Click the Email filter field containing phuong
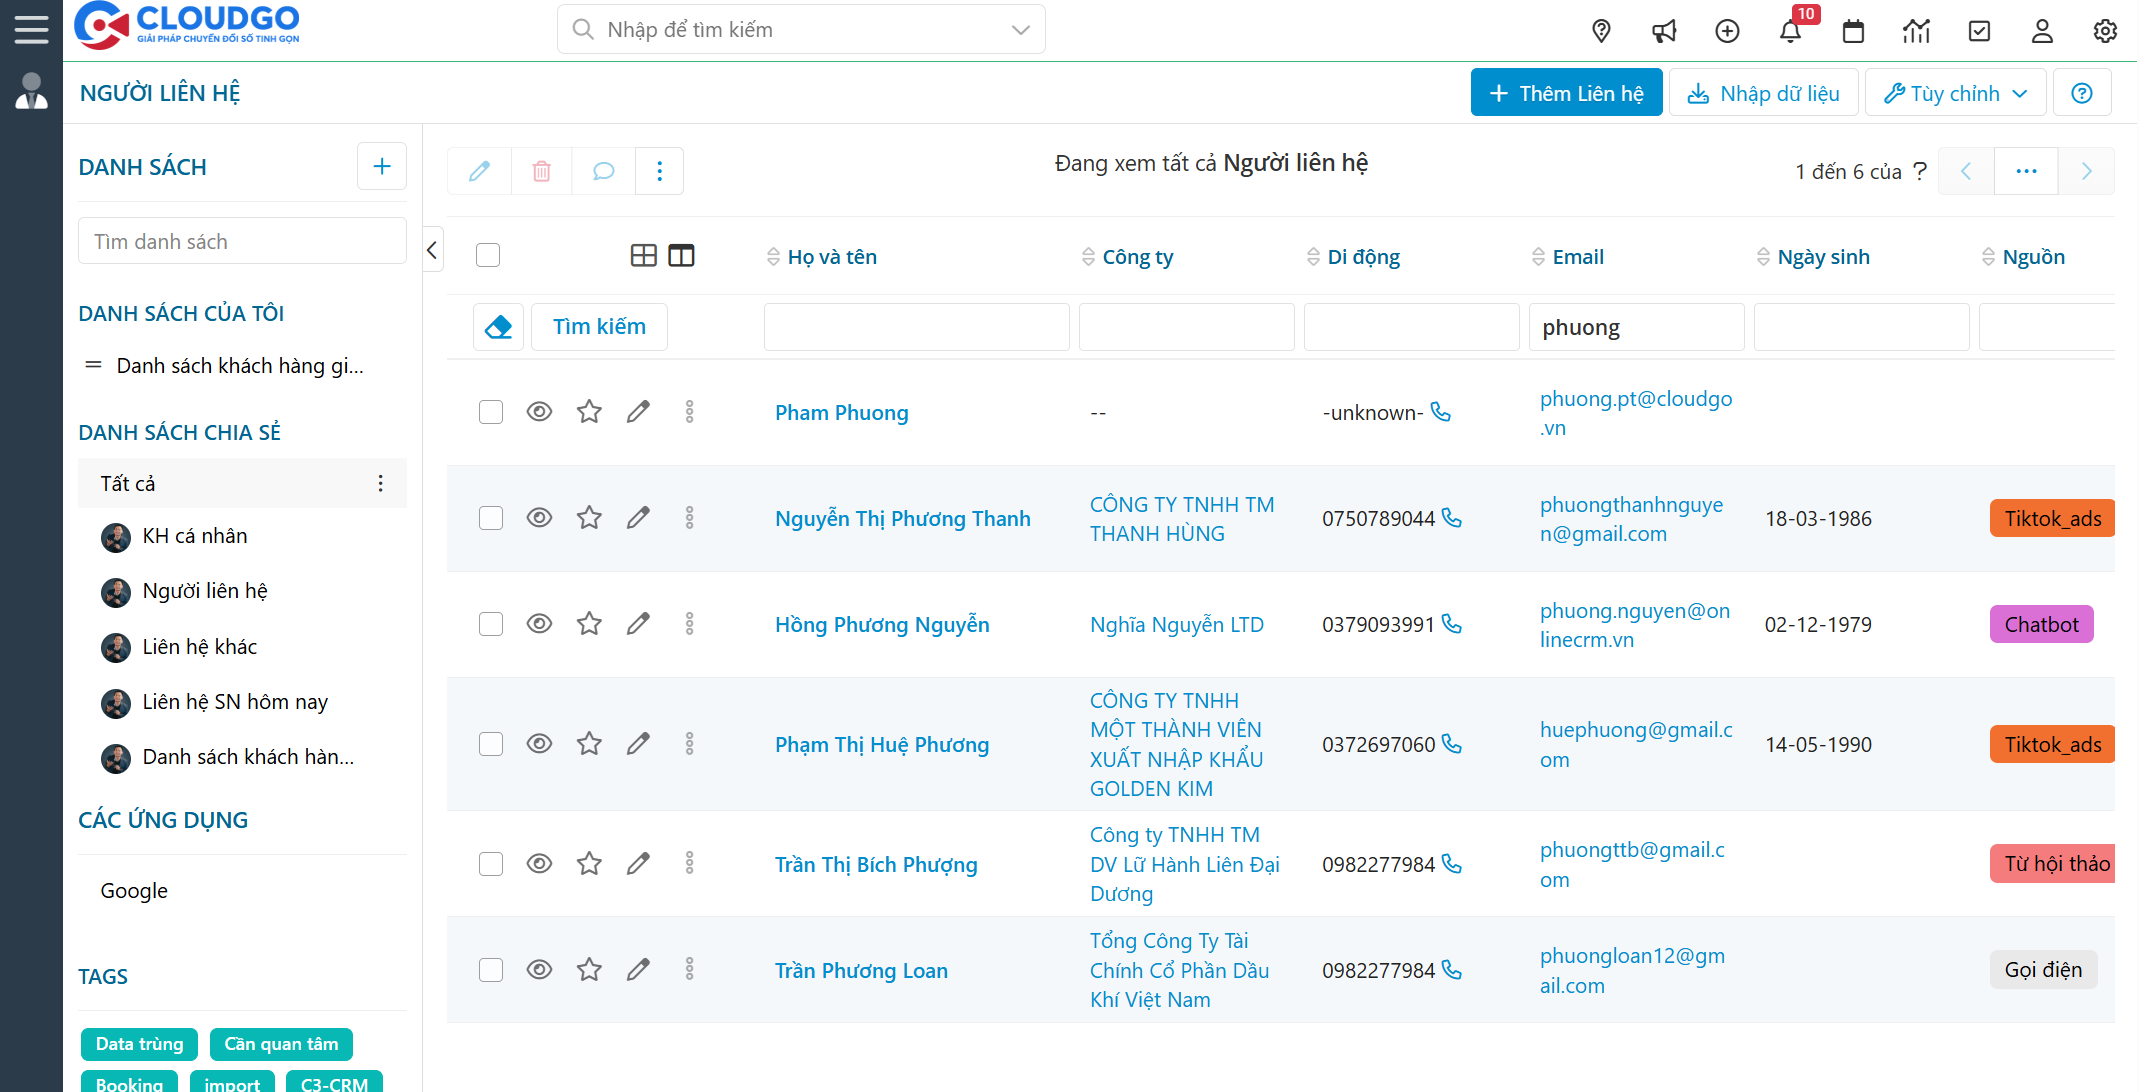This screenshot has height=1092, width=2139. tap(1636, 328)
